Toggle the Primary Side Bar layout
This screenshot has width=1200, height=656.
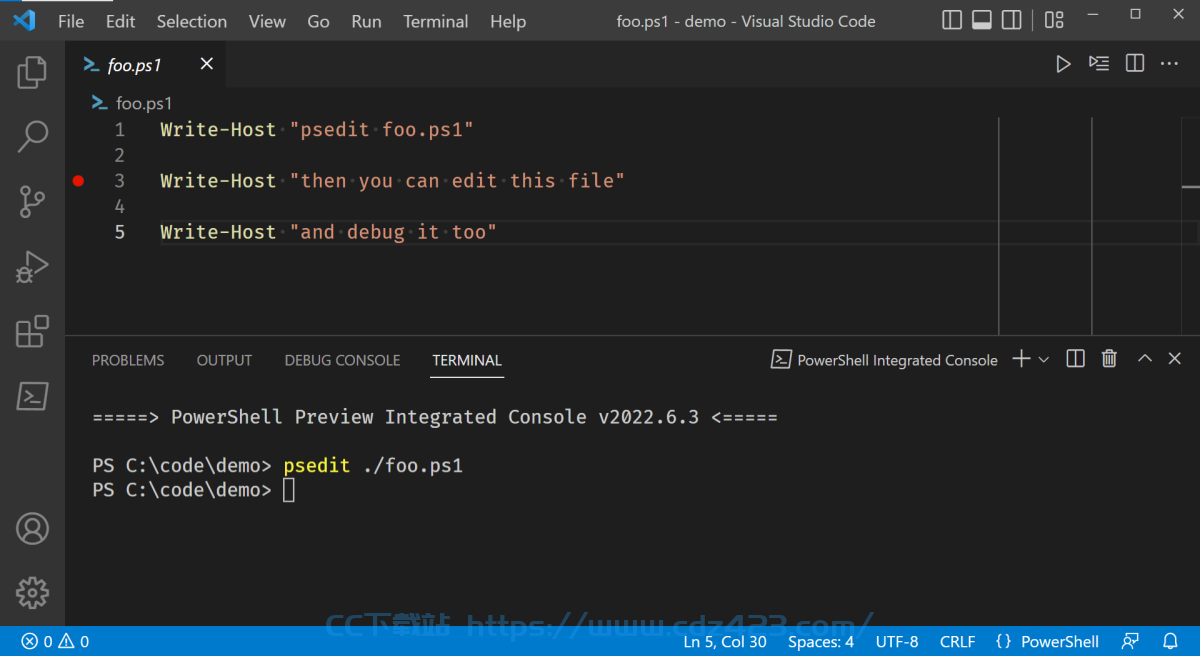click(x=952, y=20)
